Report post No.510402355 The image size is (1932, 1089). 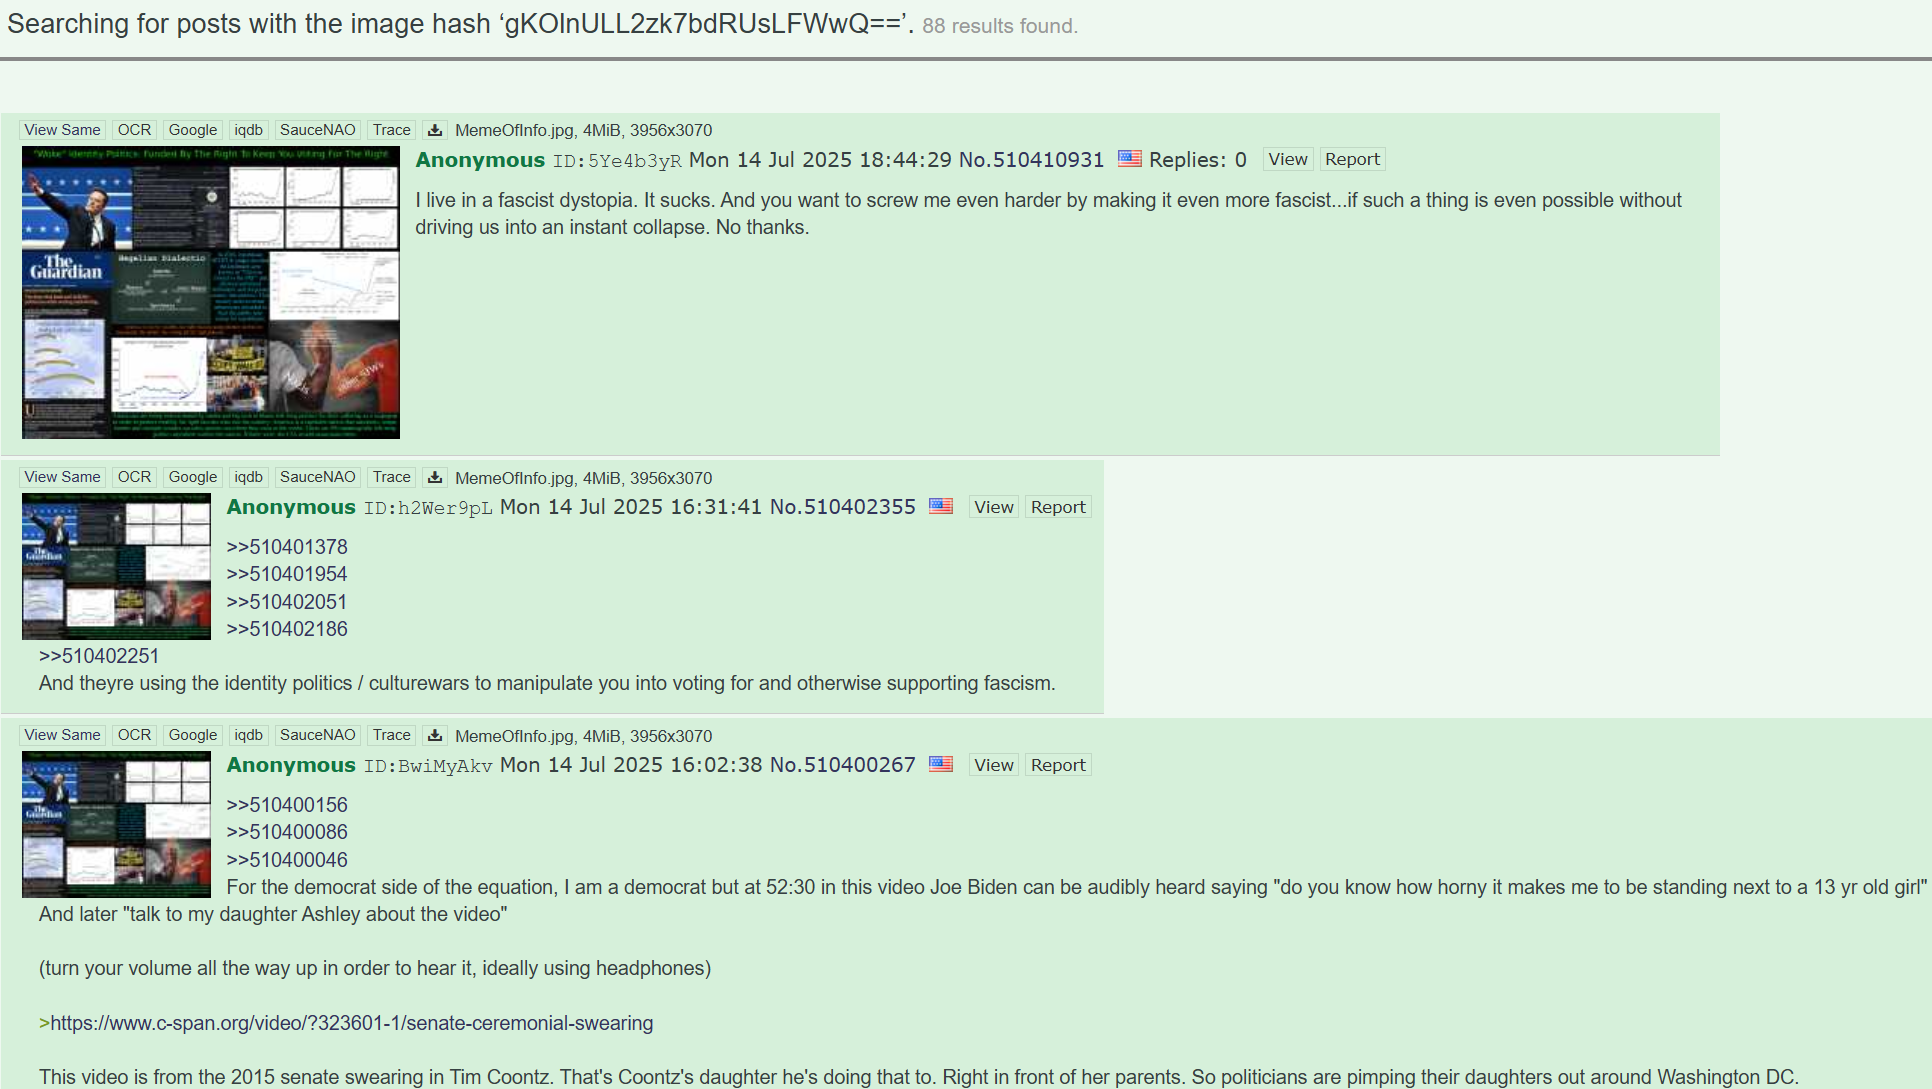point(1058,507)
